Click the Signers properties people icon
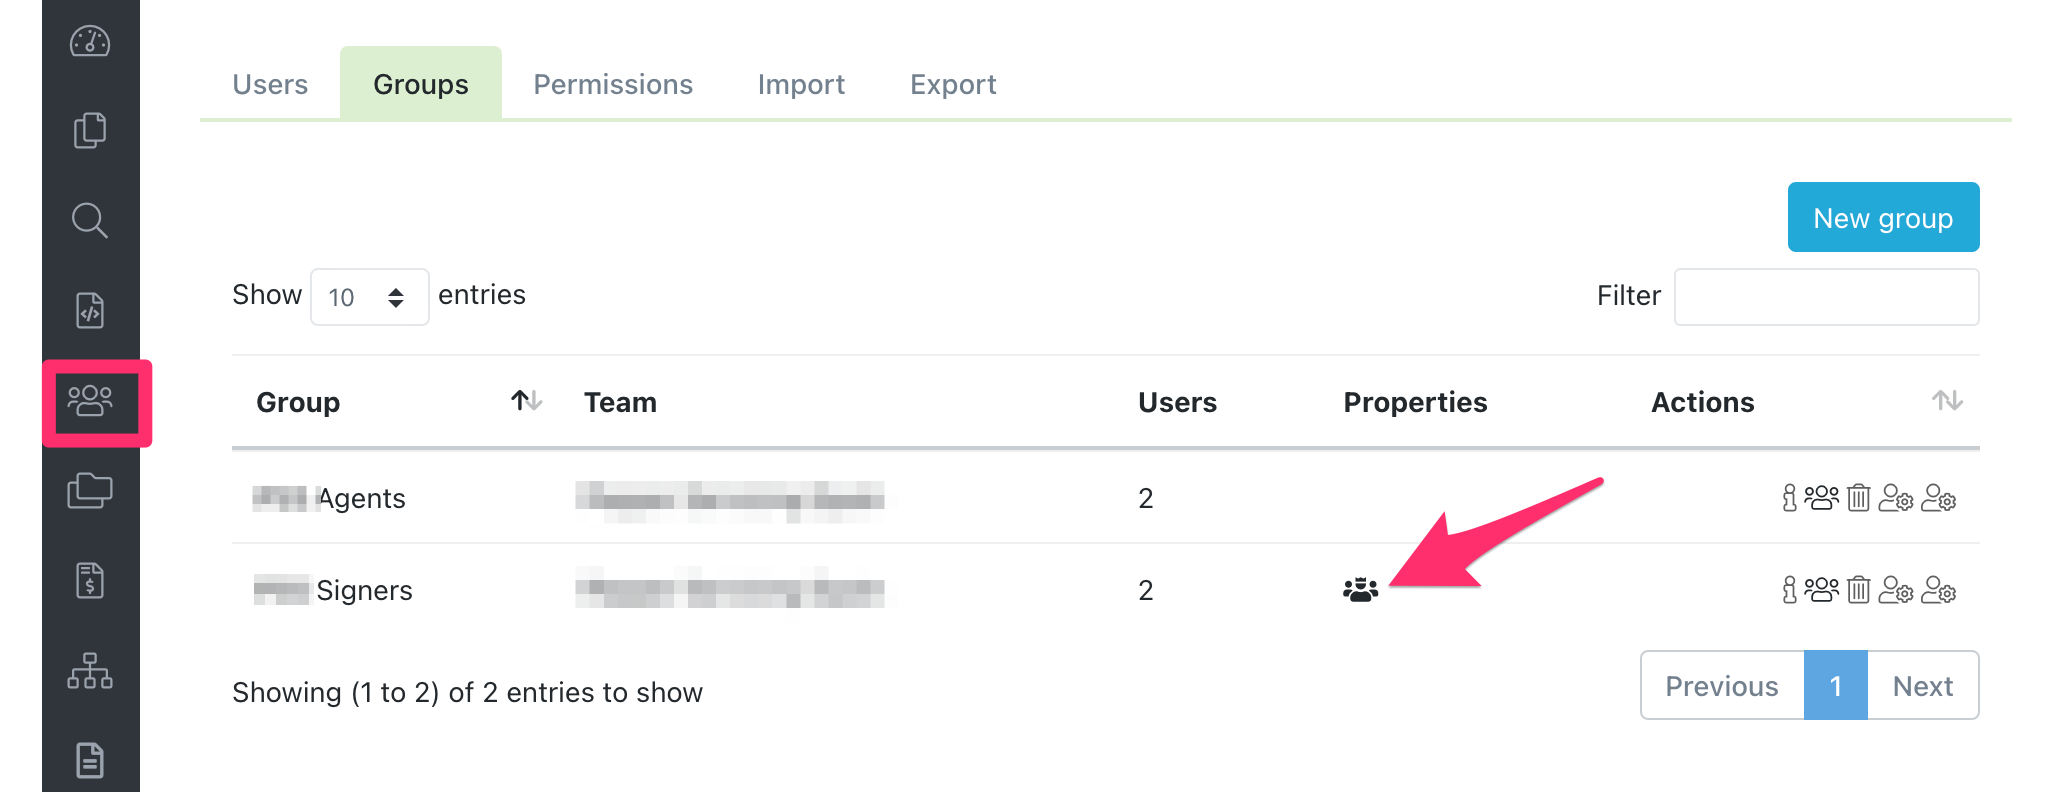 pos(1360,590)
